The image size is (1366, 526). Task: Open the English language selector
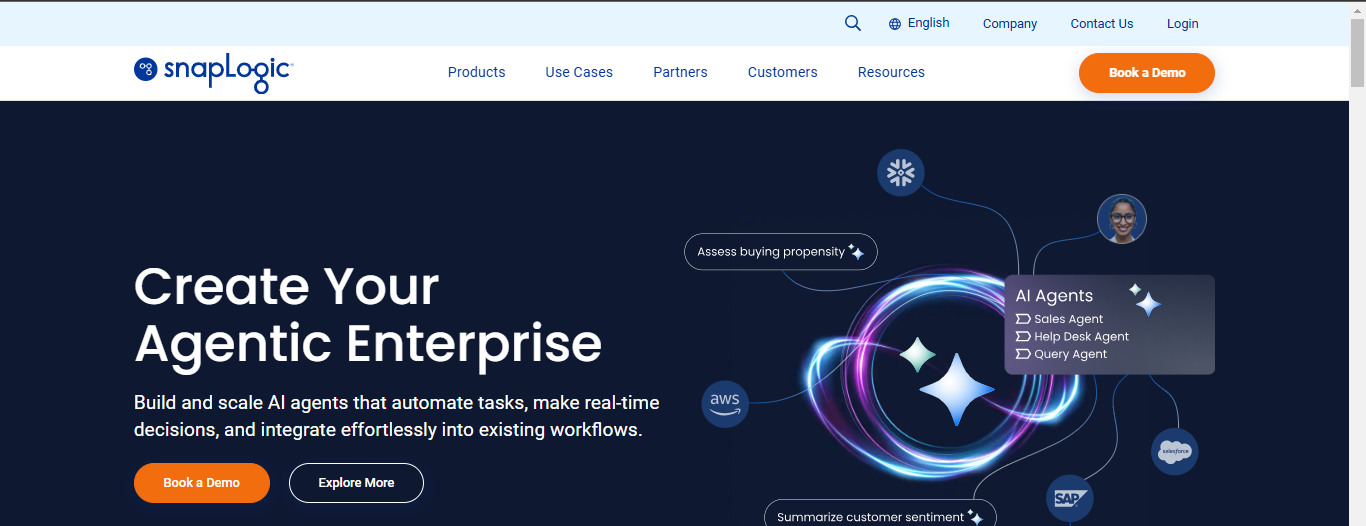point(928,23)
